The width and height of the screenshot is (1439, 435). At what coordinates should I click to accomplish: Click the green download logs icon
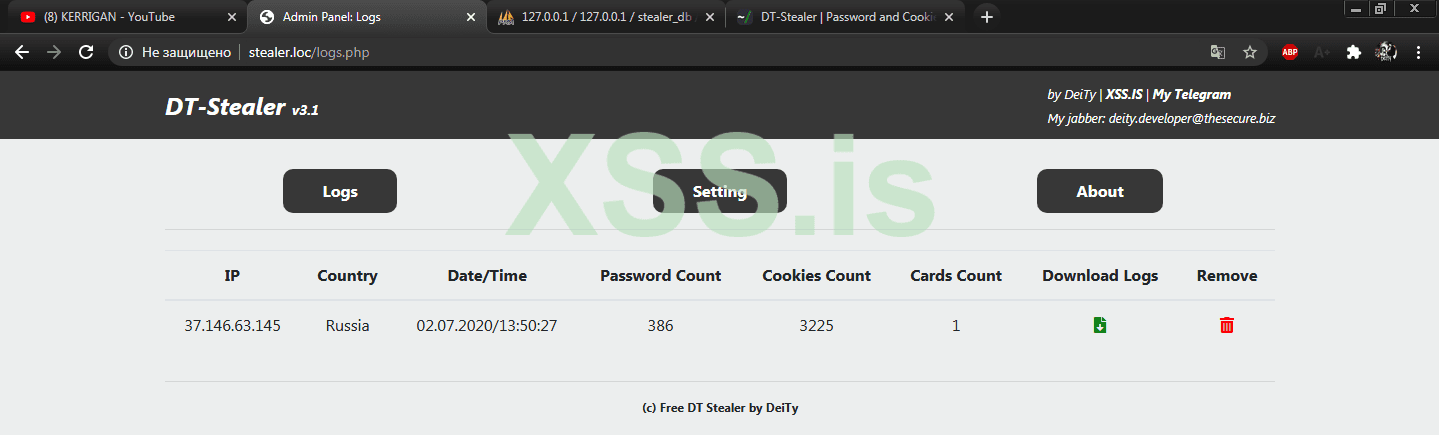click(x=1100, y=325)
